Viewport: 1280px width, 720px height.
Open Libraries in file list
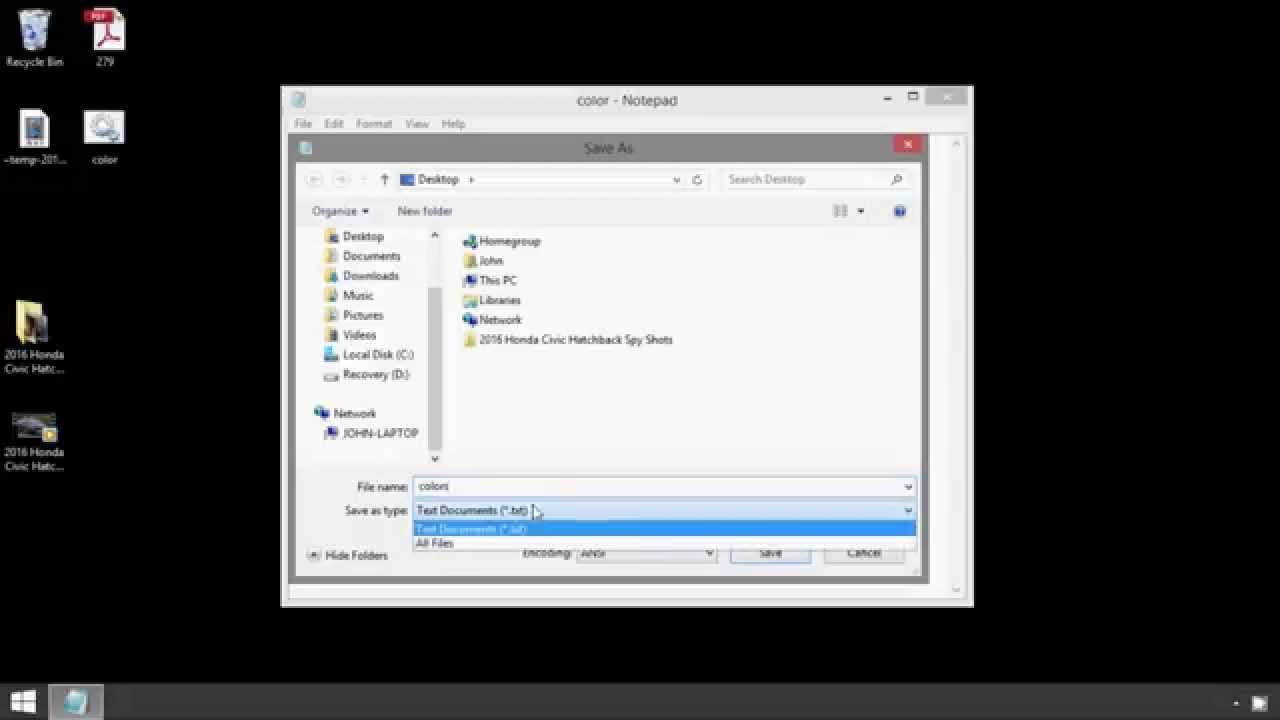(491, 300)
